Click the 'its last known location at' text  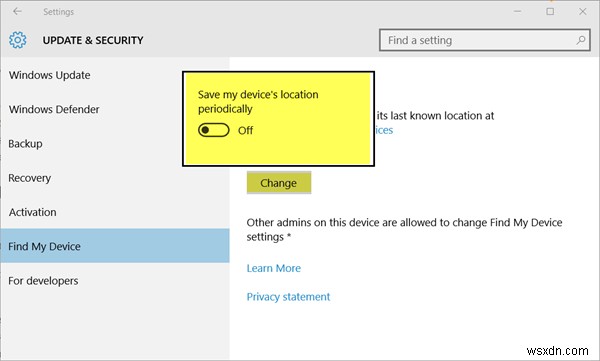pos(435,116)
